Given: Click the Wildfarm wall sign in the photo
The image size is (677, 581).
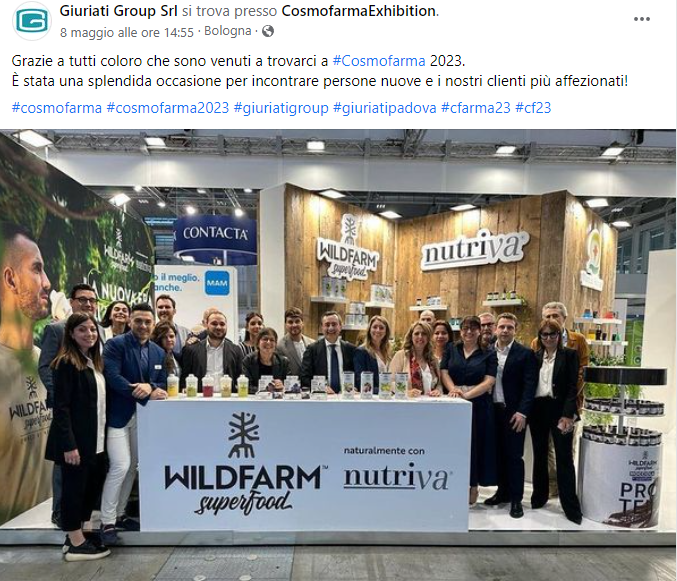Looking at the screenshot, I should 348,250.
